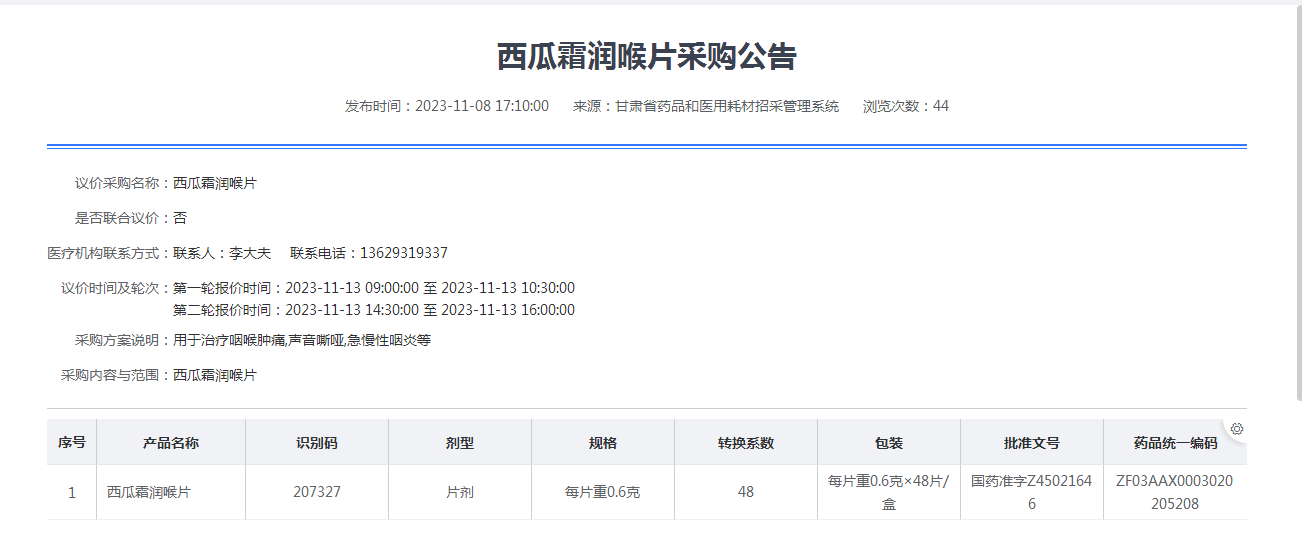This screenshot has width=1302, height=556.
Task: Click the 议价时间及轮次 label
Action: [x=116, y=288]
